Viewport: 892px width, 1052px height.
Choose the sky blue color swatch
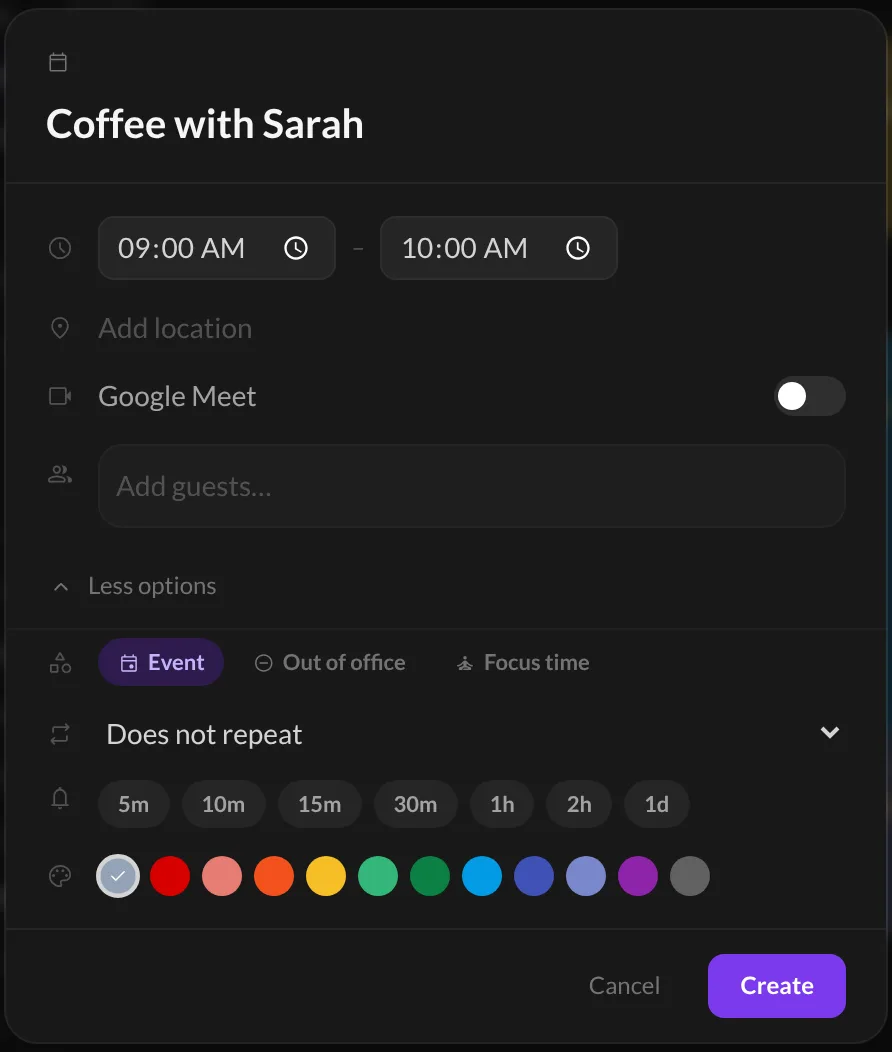(482, 876)
